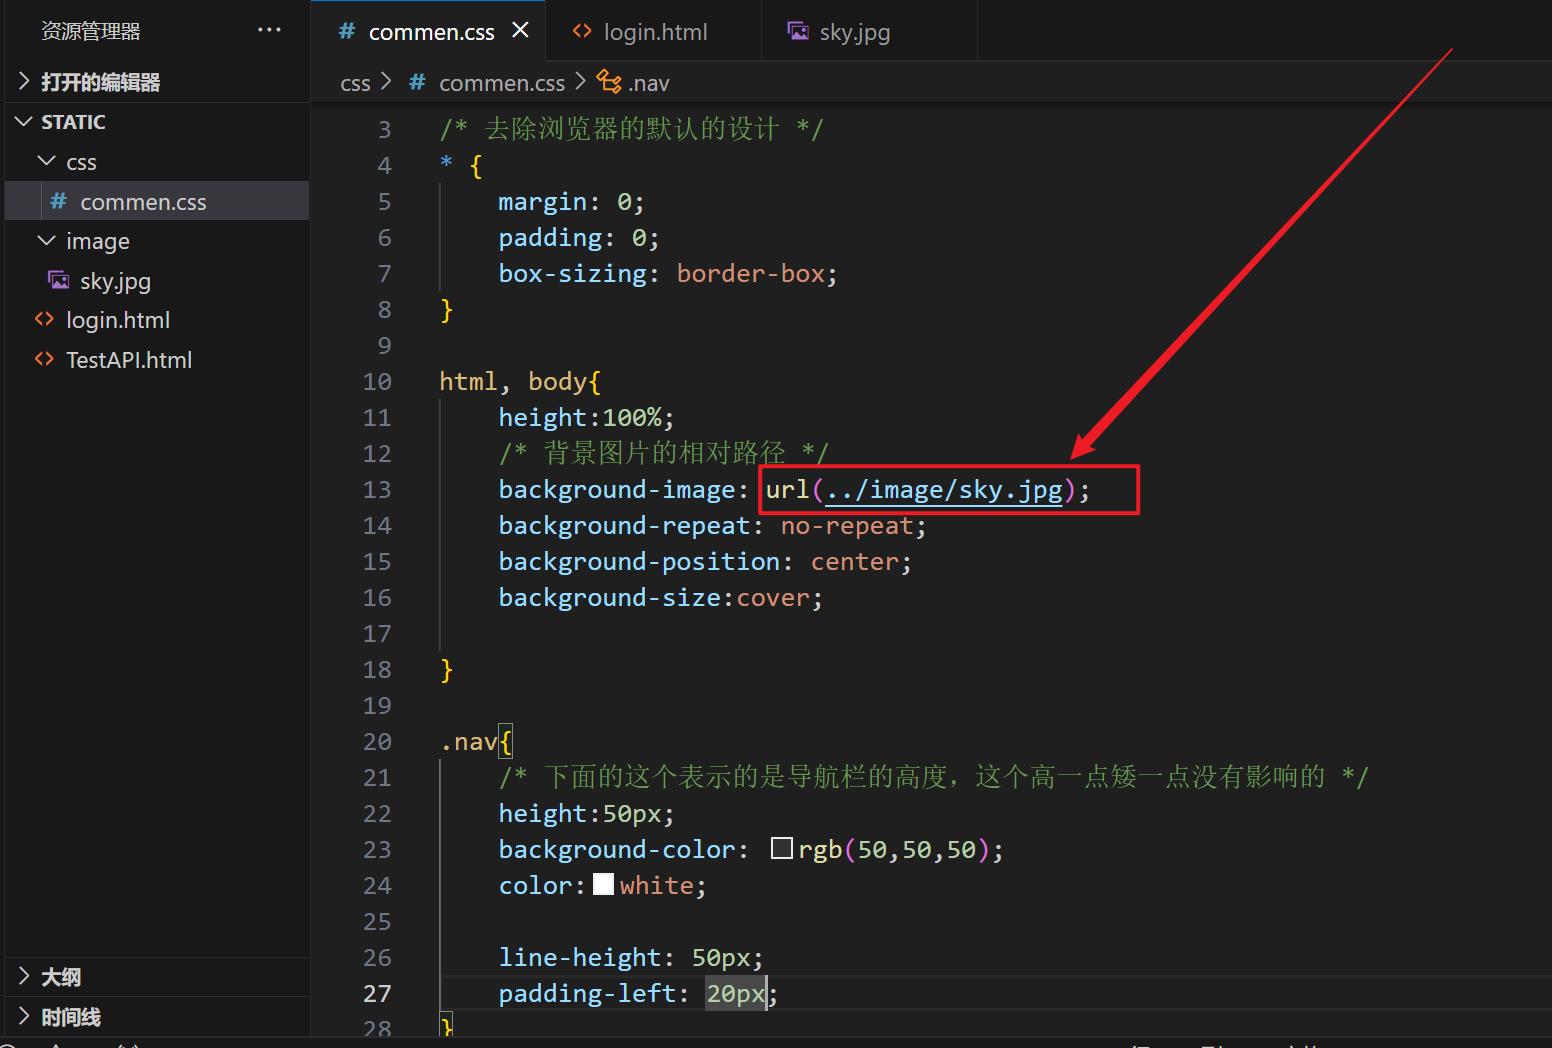1552x1048 pixels.
Task: Click the hash icon in breadcrumb
Action: [417, 82]
